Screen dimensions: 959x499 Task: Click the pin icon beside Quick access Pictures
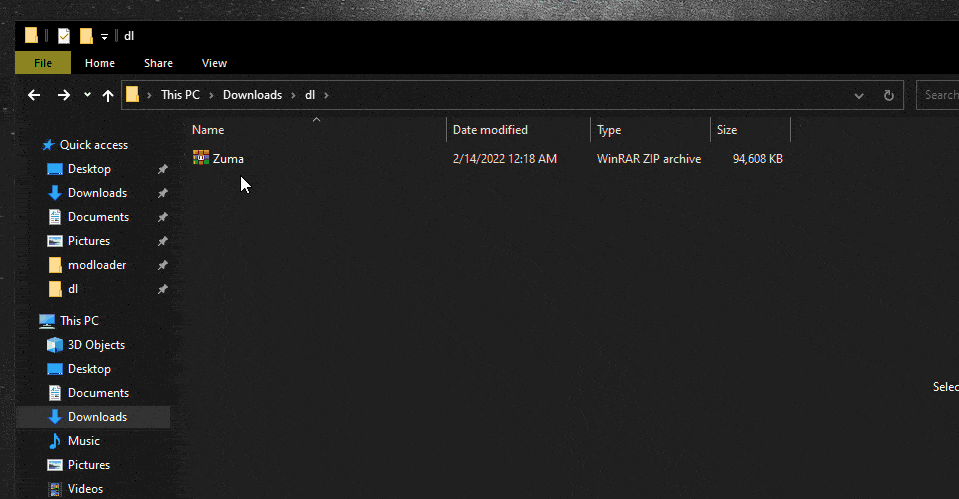[x=163, y=241]
